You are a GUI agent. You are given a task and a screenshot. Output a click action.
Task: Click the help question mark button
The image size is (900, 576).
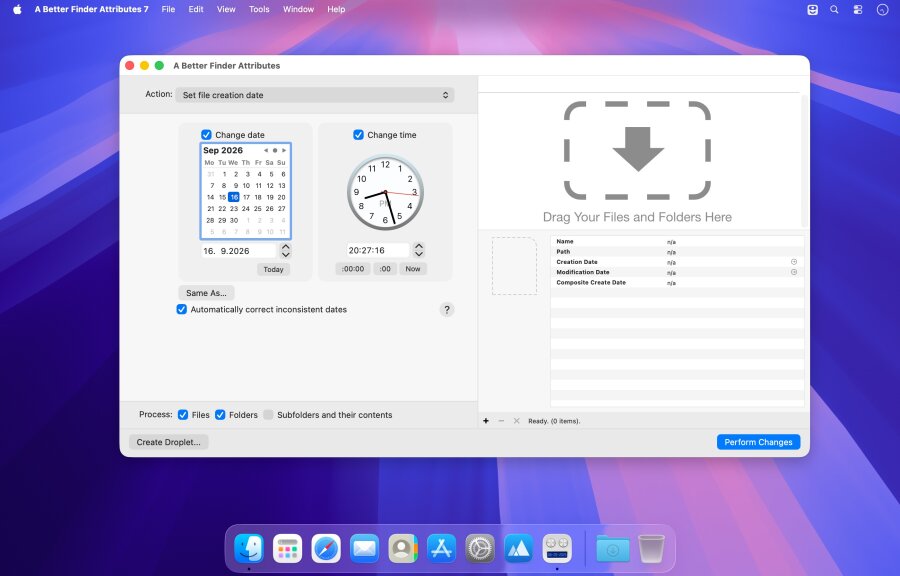[x=447, y=310]
